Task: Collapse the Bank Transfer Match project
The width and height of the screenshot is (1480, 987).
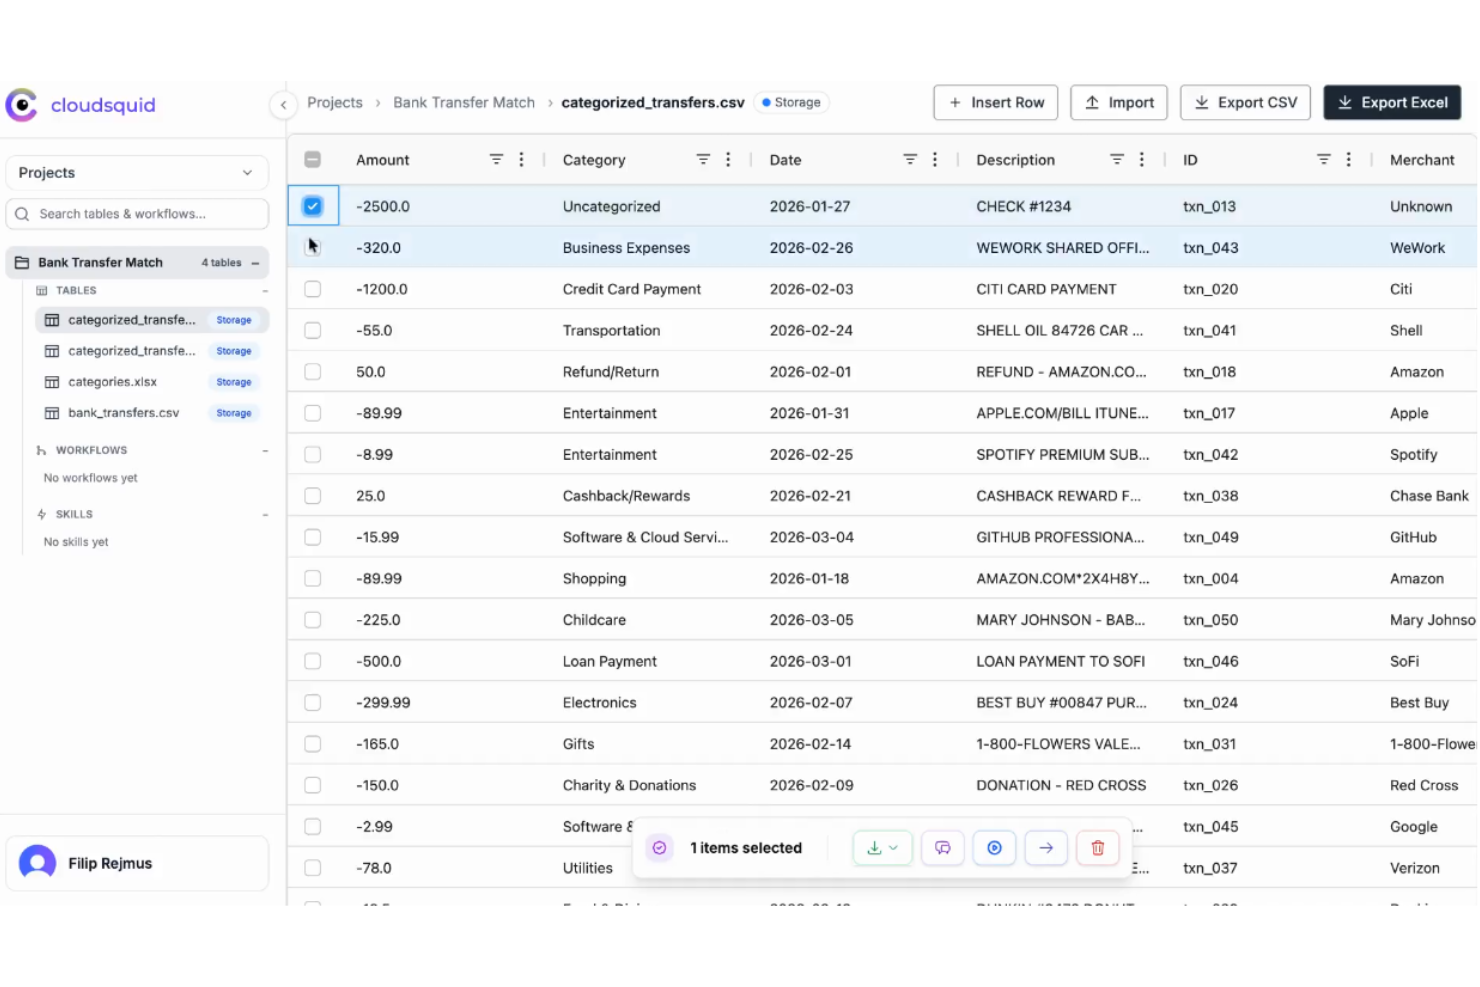Action: pos(256,263)
